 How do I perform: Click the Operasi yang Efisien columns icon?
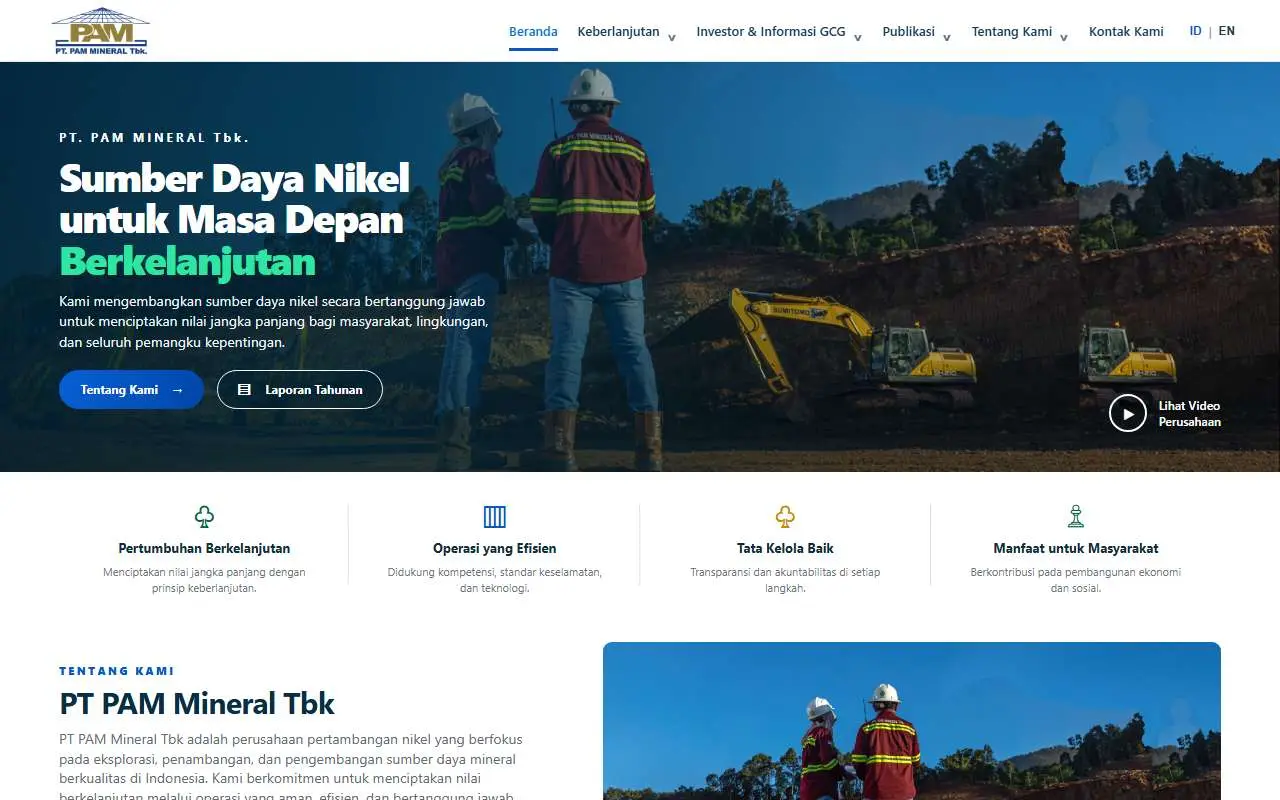point(495,517)
